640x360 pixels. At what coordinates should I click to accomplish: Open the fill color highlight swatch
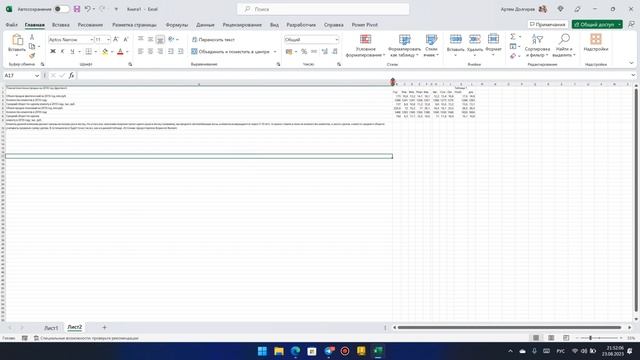pos(105,51)
